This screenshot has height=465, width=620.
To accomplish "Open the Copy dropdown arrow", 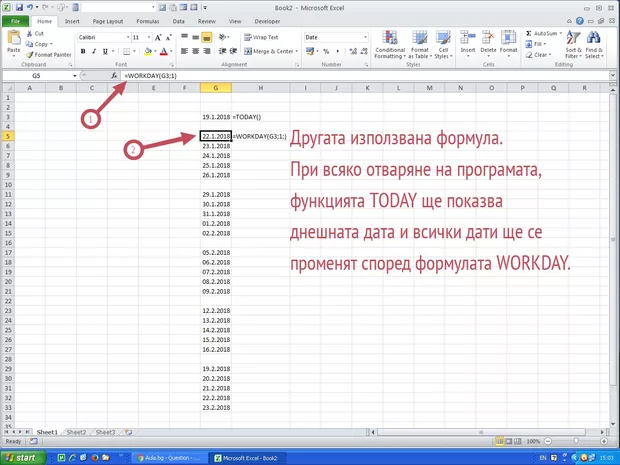I will pos(51,44).
